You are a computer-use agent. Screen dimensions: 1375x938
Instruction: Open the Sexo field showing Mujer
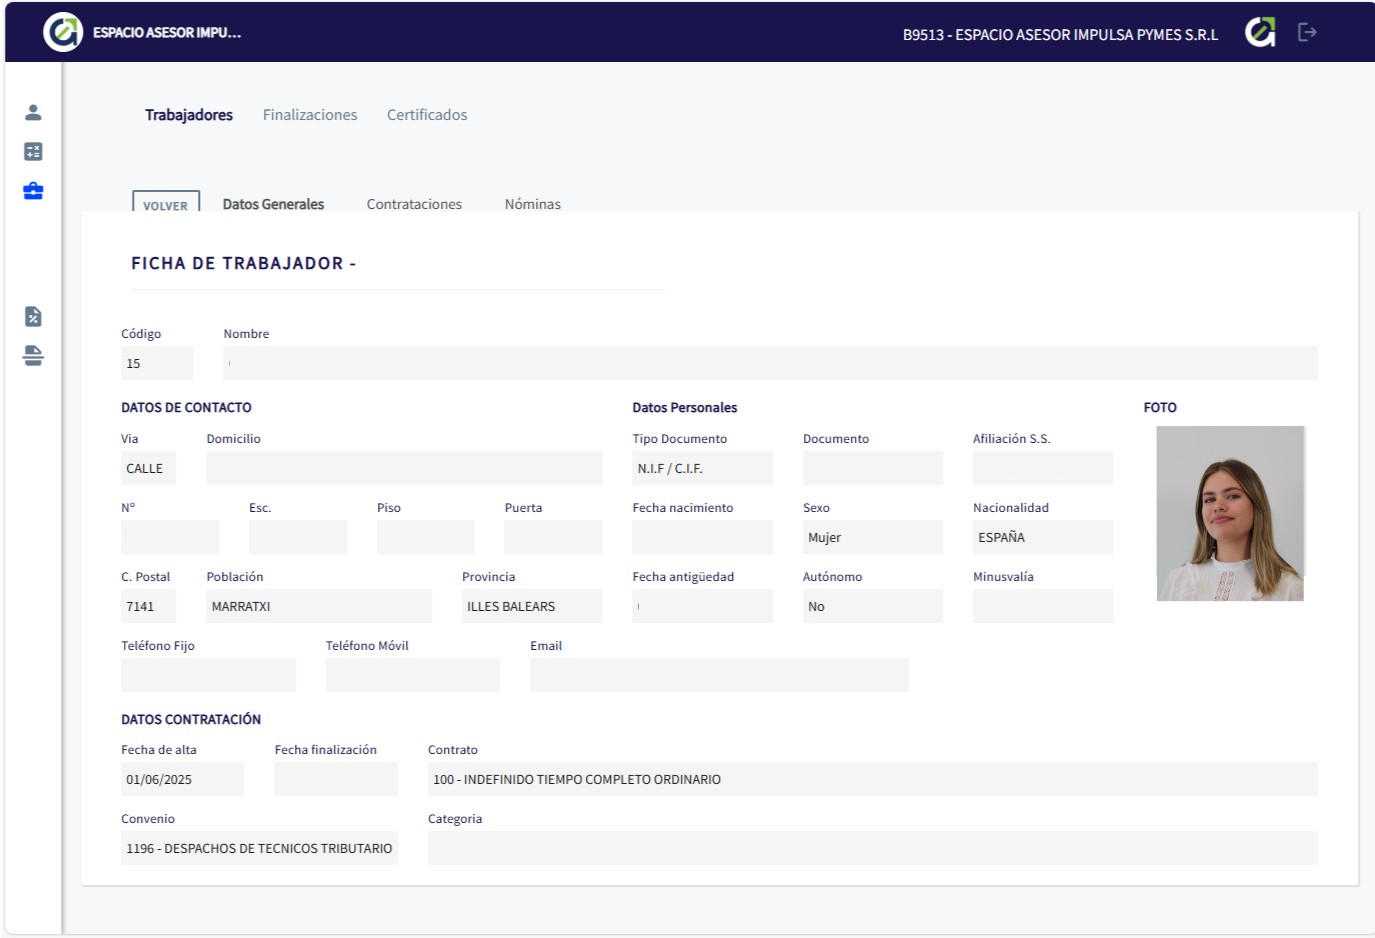point(872,538)
